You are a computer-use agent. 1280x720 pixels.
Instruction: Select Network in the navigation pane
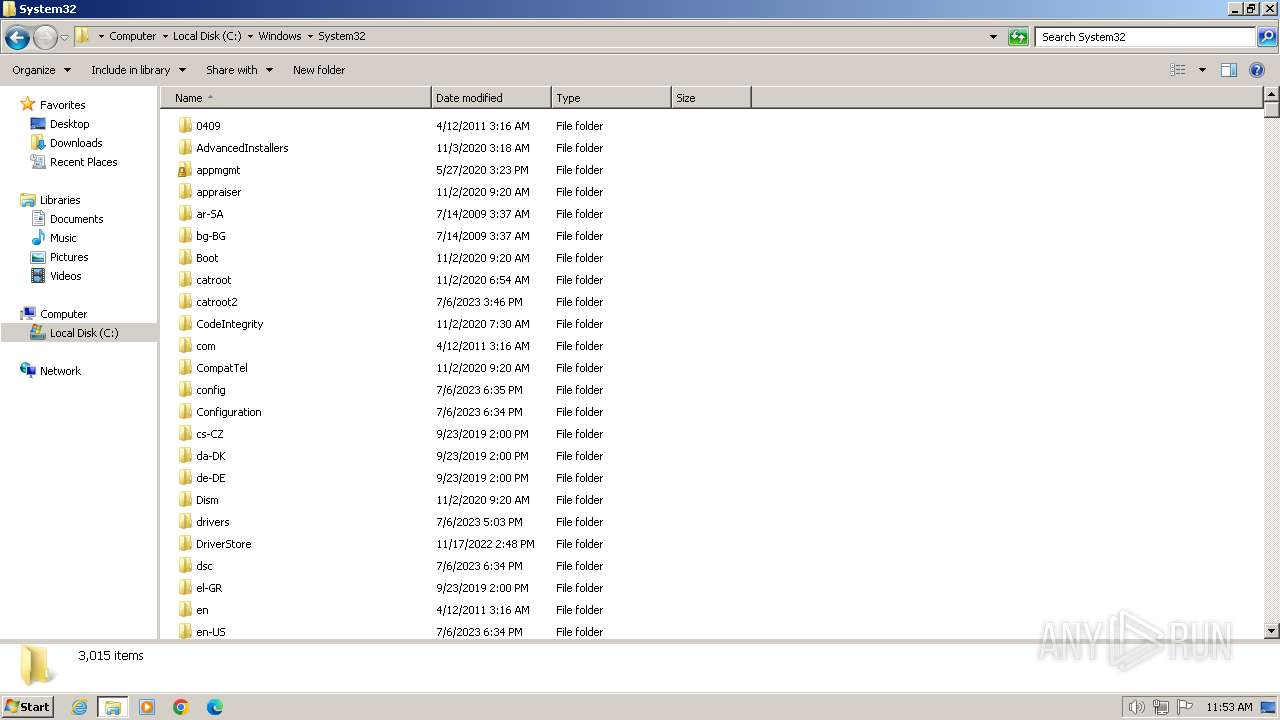click(x=60, y=371)
